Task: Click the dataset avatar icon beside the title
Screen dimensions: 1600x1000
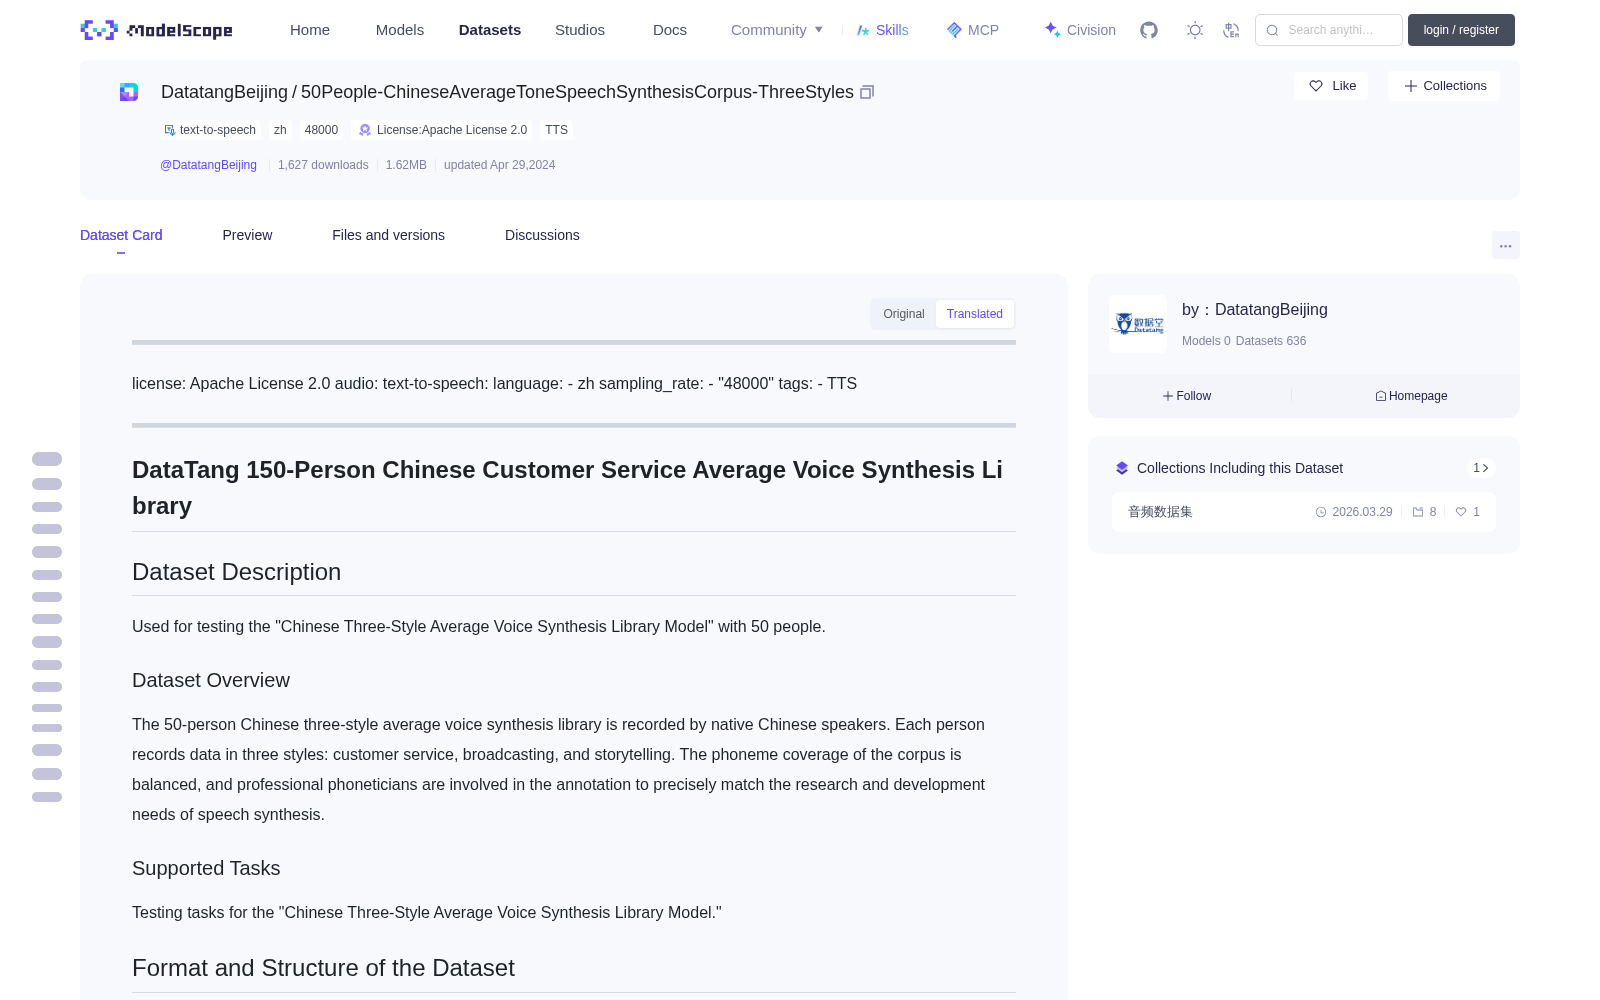Action: pos(129,92)
